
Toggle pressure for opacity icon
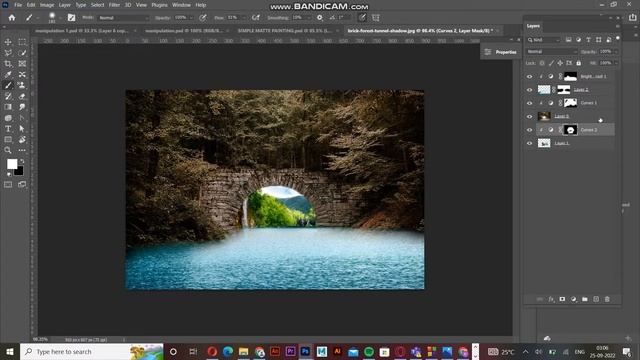[203, 18]
